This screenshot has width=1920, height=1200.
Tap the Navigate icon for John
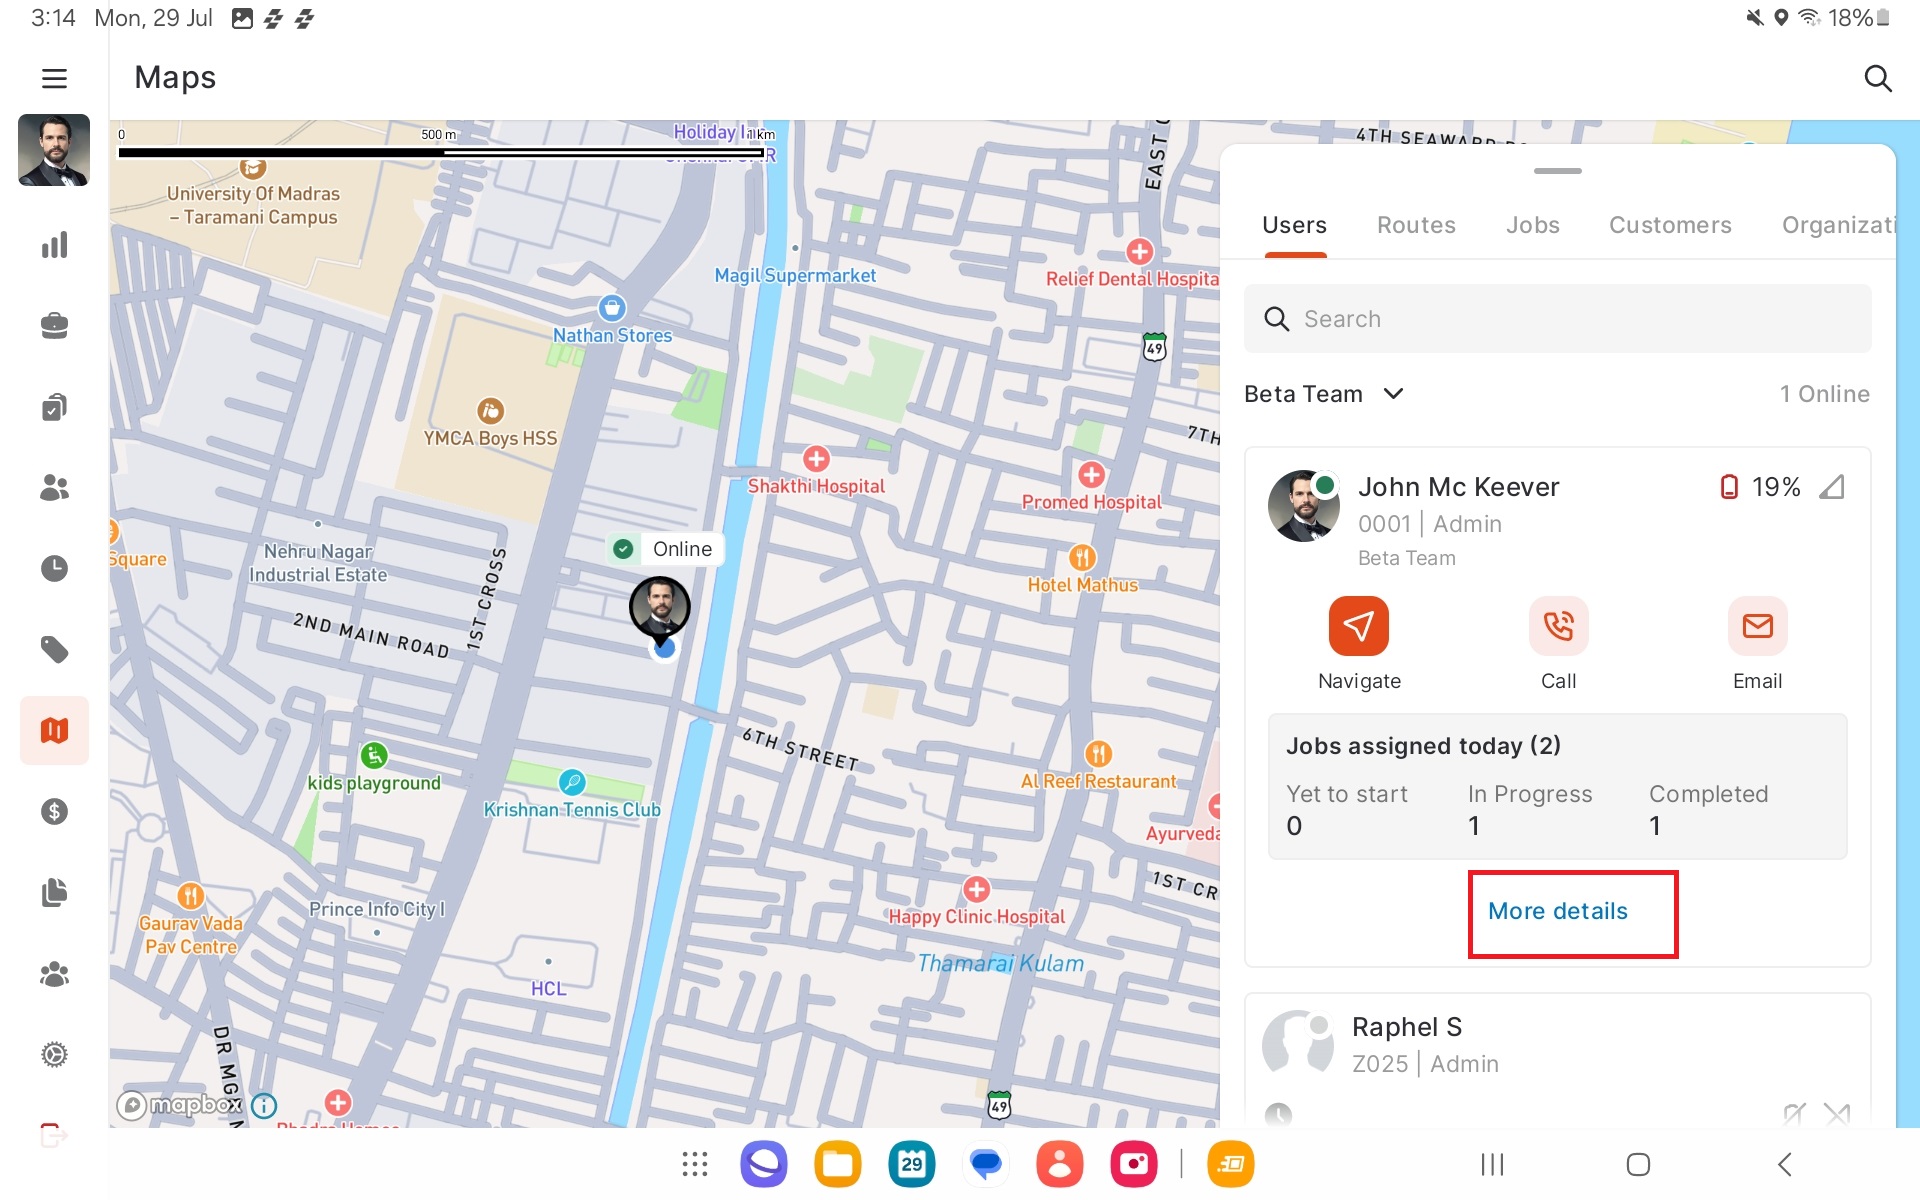(x=1358, y=626)
